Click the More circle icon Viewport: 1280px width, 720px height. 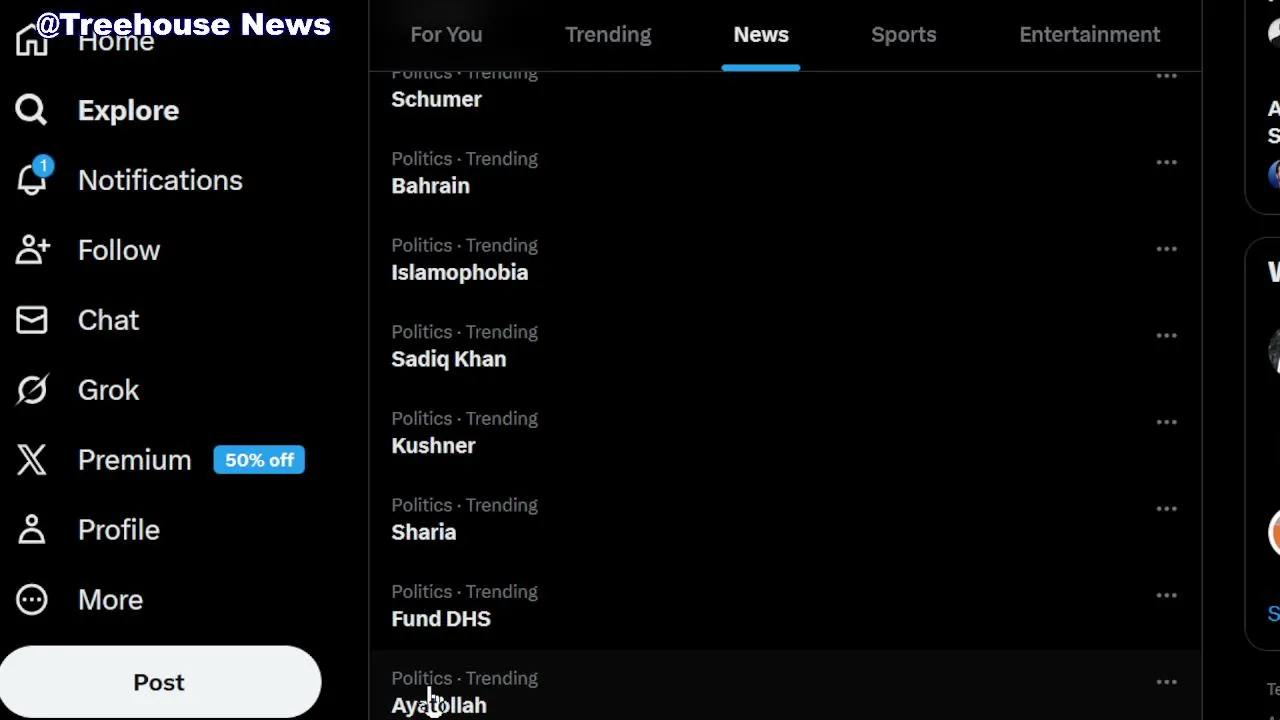(31, 600)
